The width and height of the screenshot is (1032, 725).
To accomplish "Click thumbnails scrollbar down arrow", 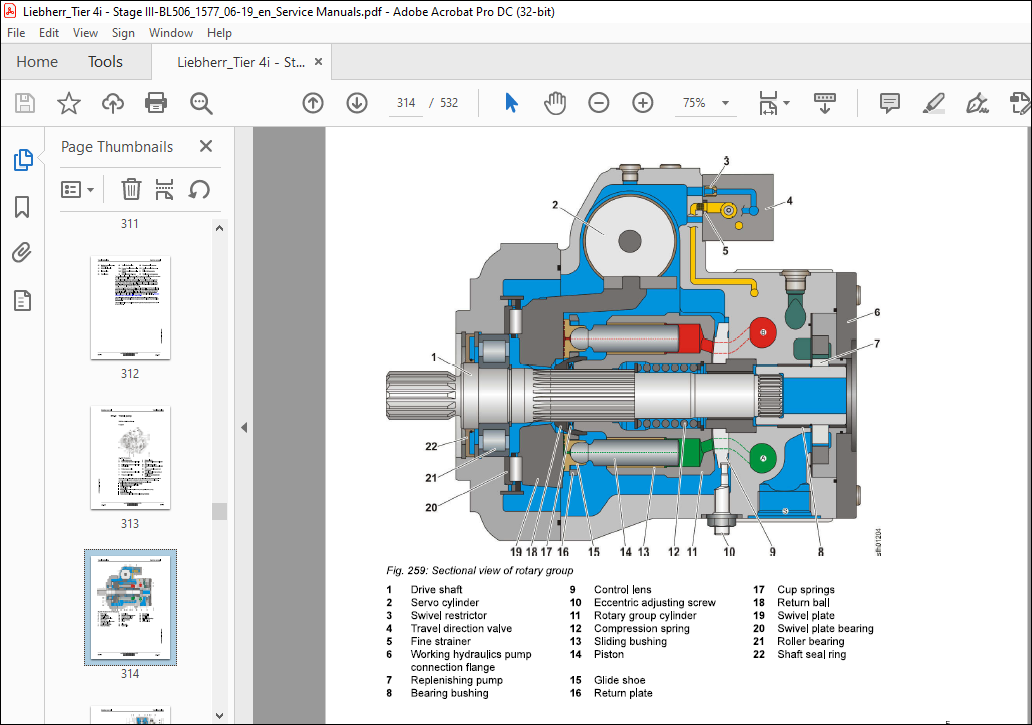I will click(220, 716).
